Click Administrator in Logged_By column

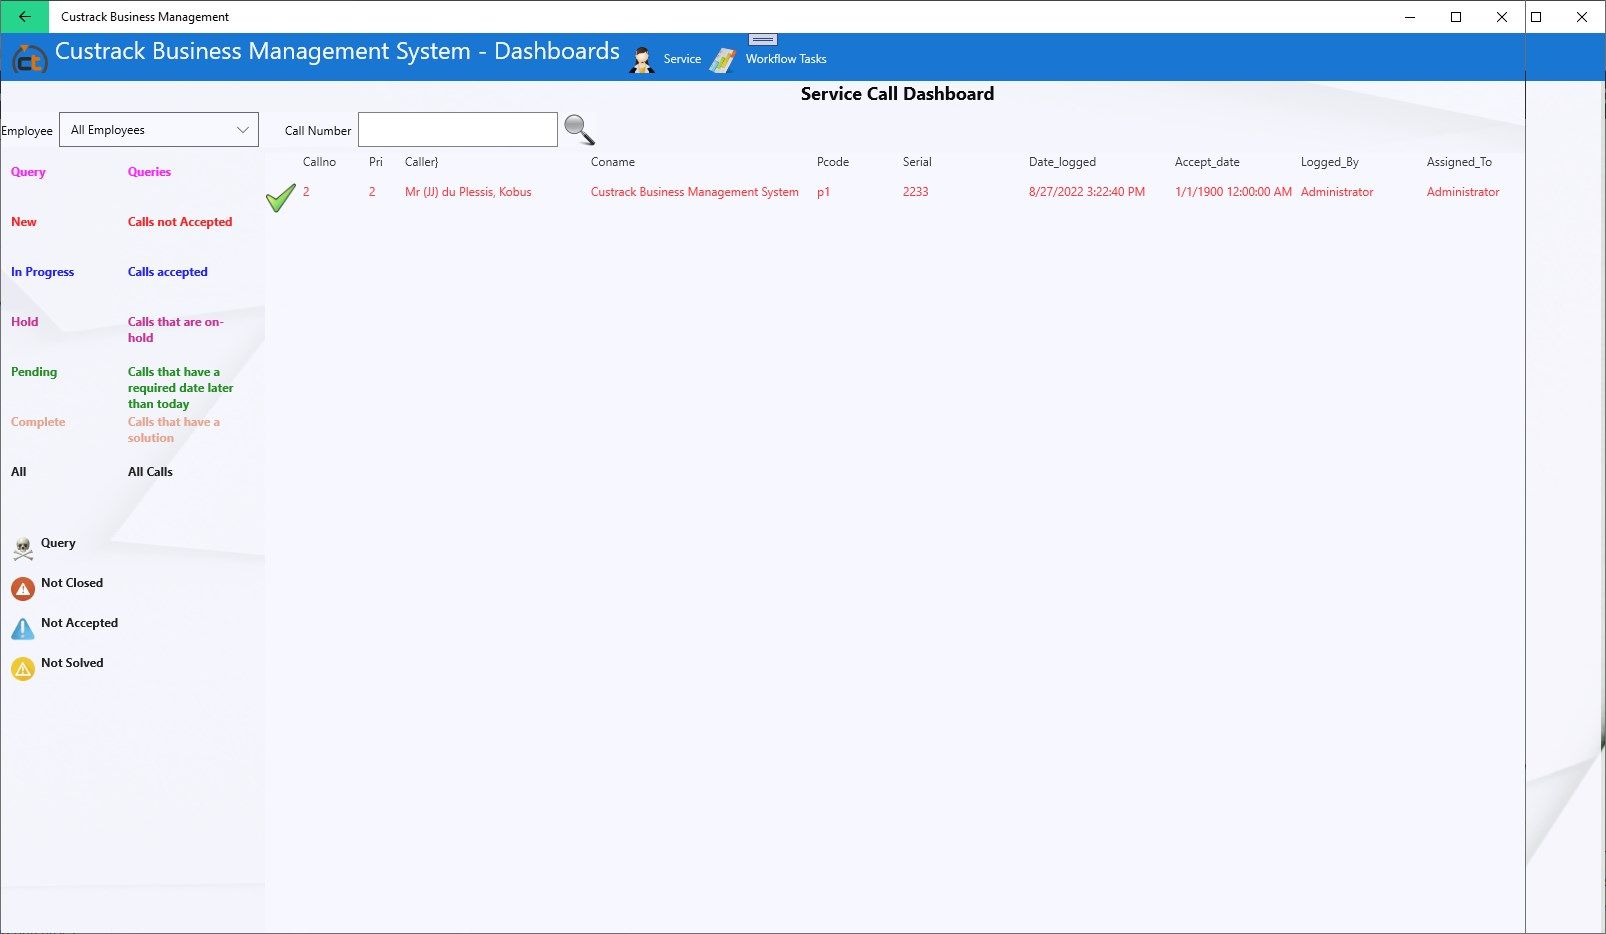(1337, 192)
